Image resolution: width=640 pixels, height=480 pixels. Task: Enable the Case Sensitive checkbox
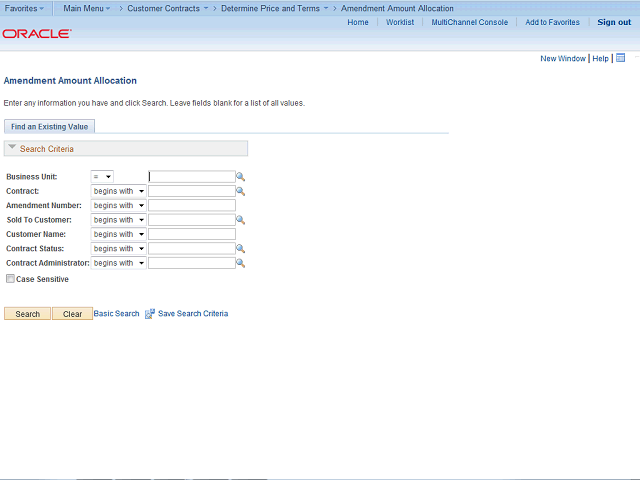tap(10, 279)
